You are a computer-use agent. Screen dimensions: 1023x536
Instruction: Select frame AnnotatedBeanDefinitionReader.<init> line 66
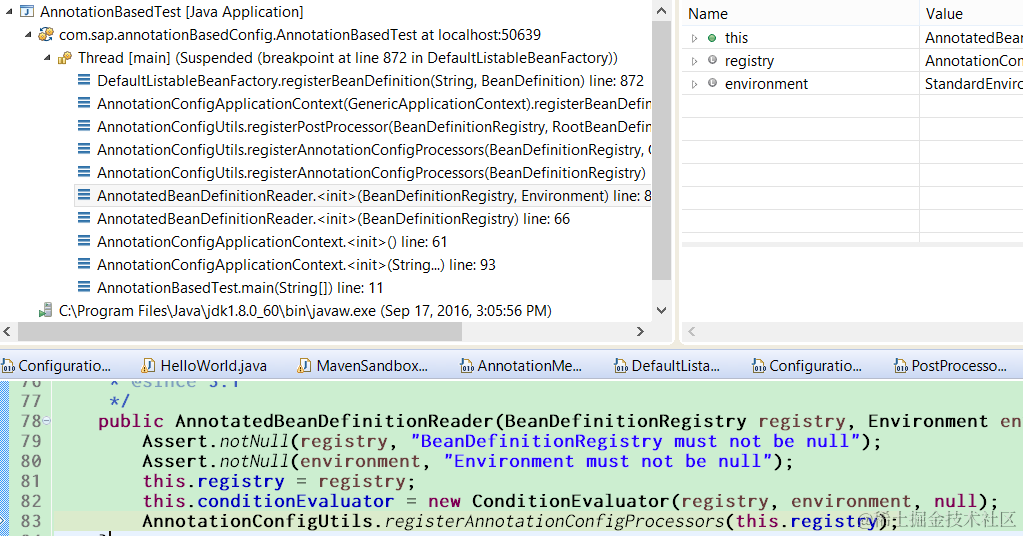coord(333,218)
